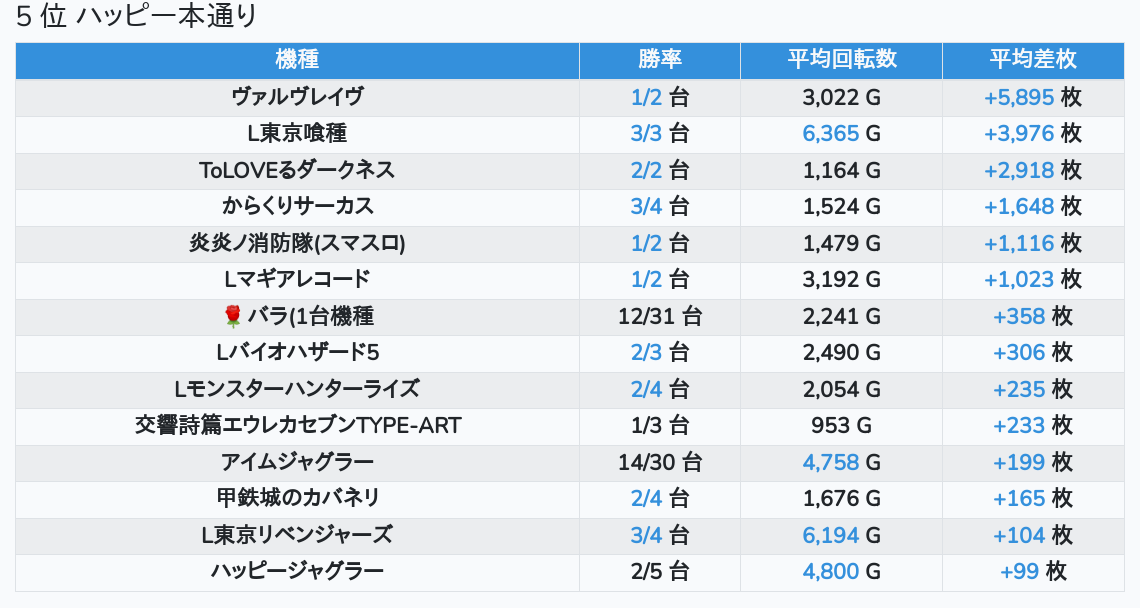
Task: Click 交響詩篇エウレカセブンTYPE-ART machine name
Action: tap(297, 426)
